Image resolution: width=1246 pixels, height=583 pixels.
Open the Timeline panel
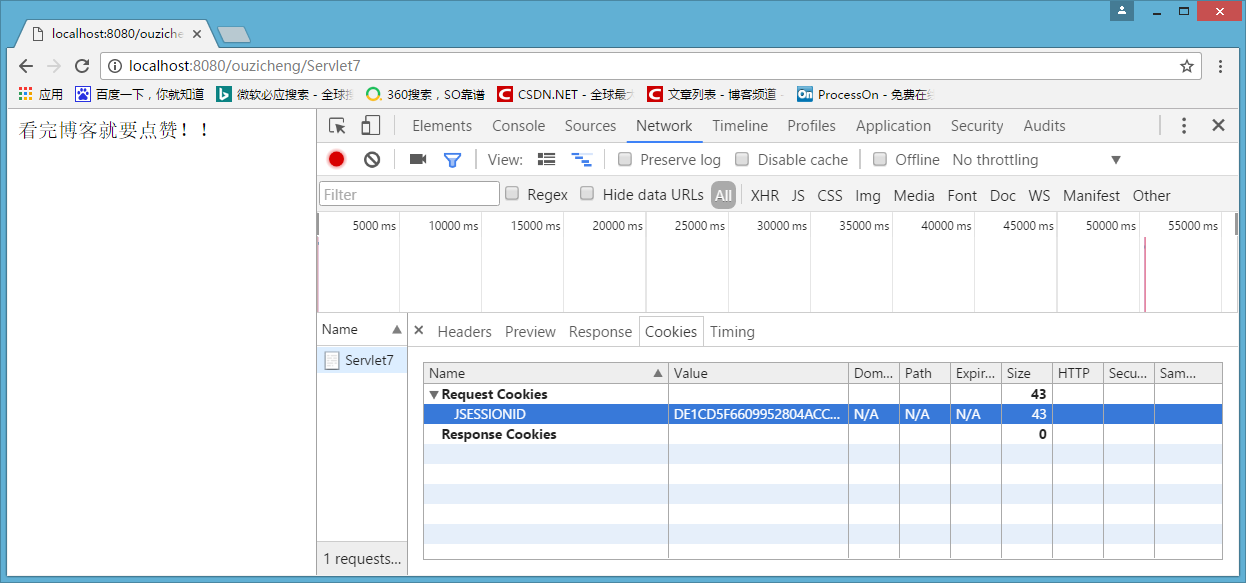pyautogui.click(x=740, y=126)
